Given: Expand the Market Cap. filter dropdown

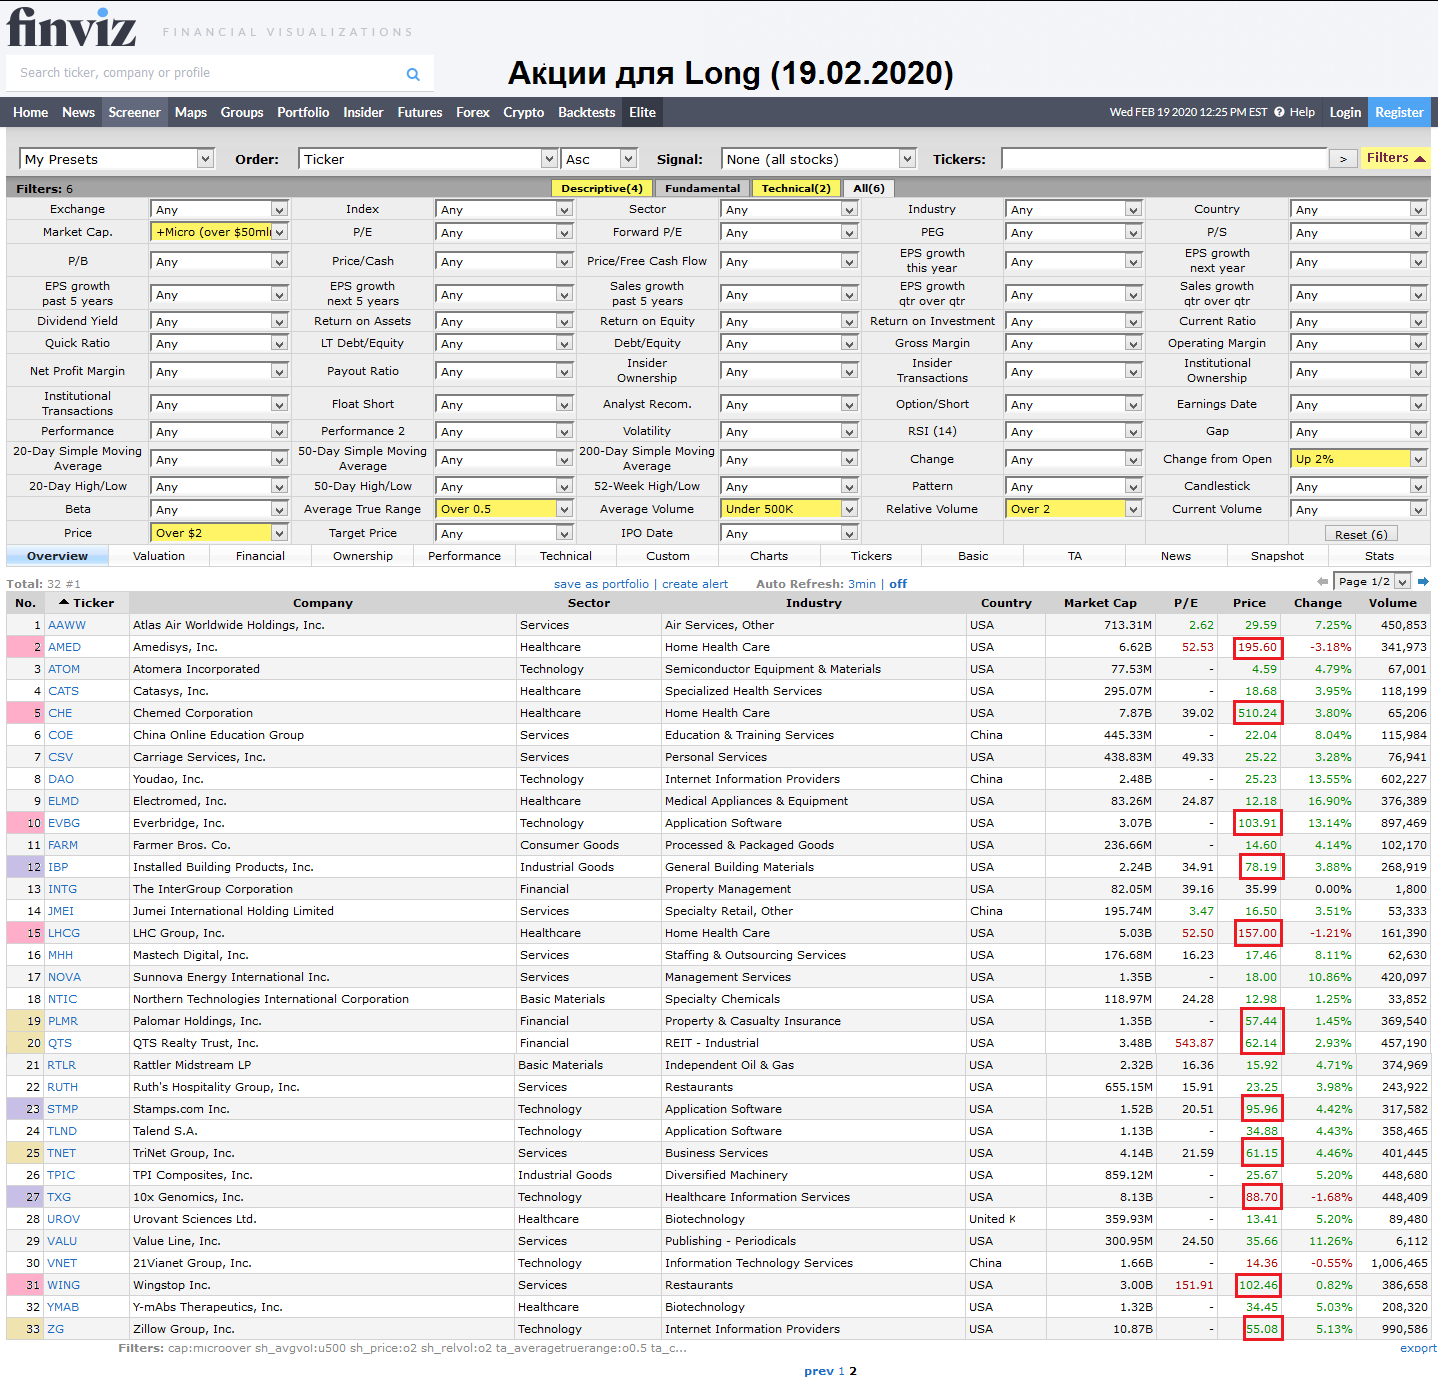Looking at the screenshot, I should [x=219, y=232].
